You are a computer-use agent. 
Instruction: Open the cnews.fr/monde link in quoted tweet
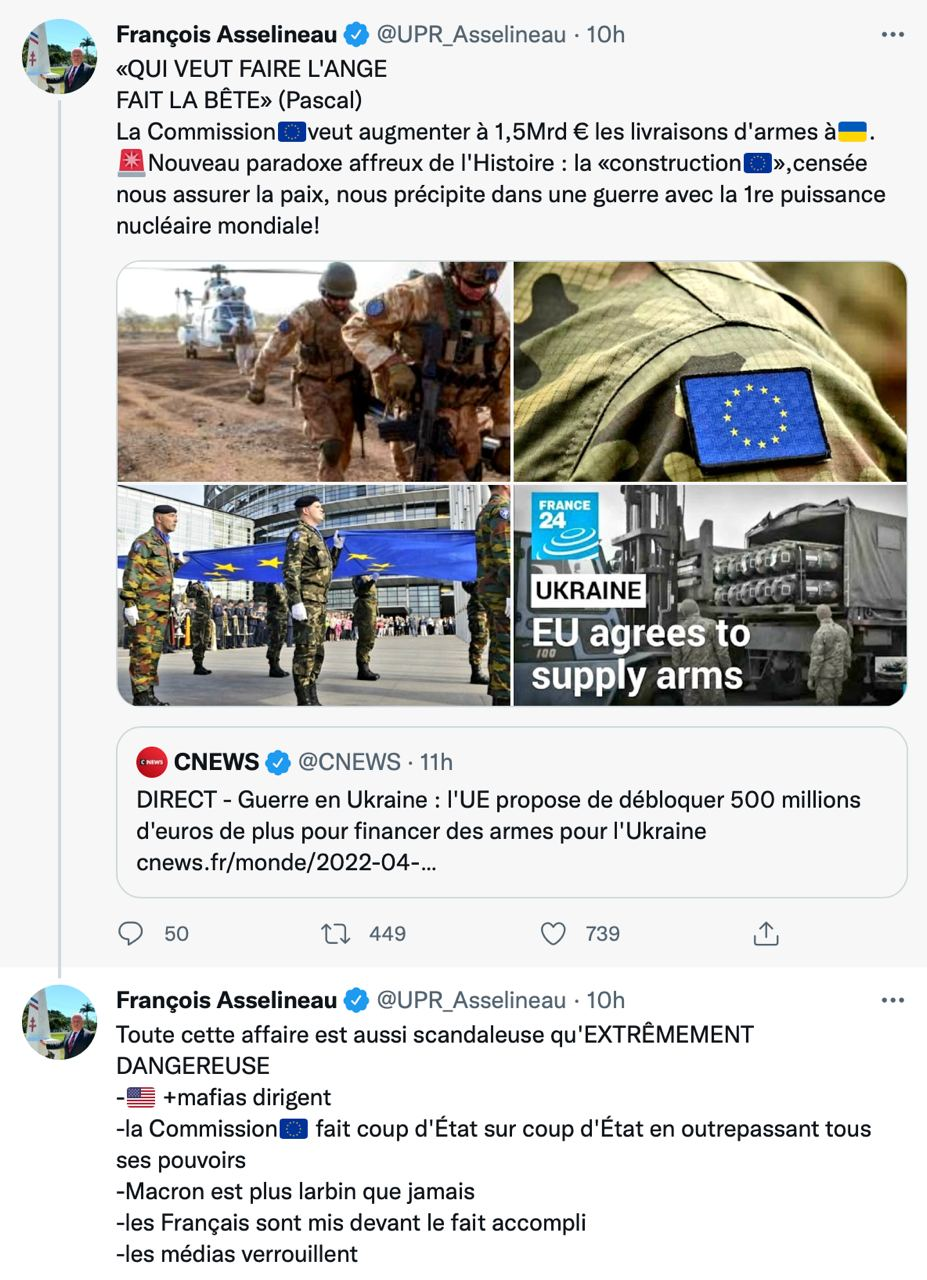click(286, 862)
